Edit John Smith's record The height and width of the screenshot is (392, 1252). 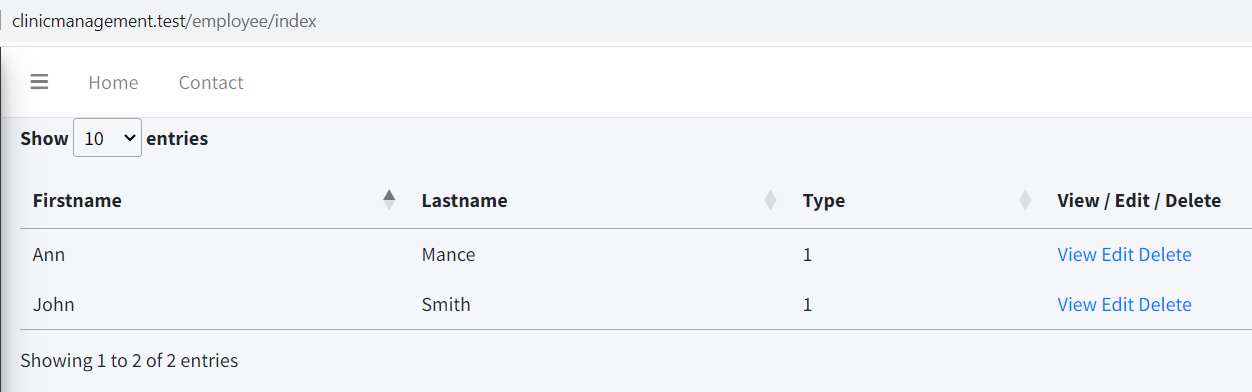(1118, 305)
